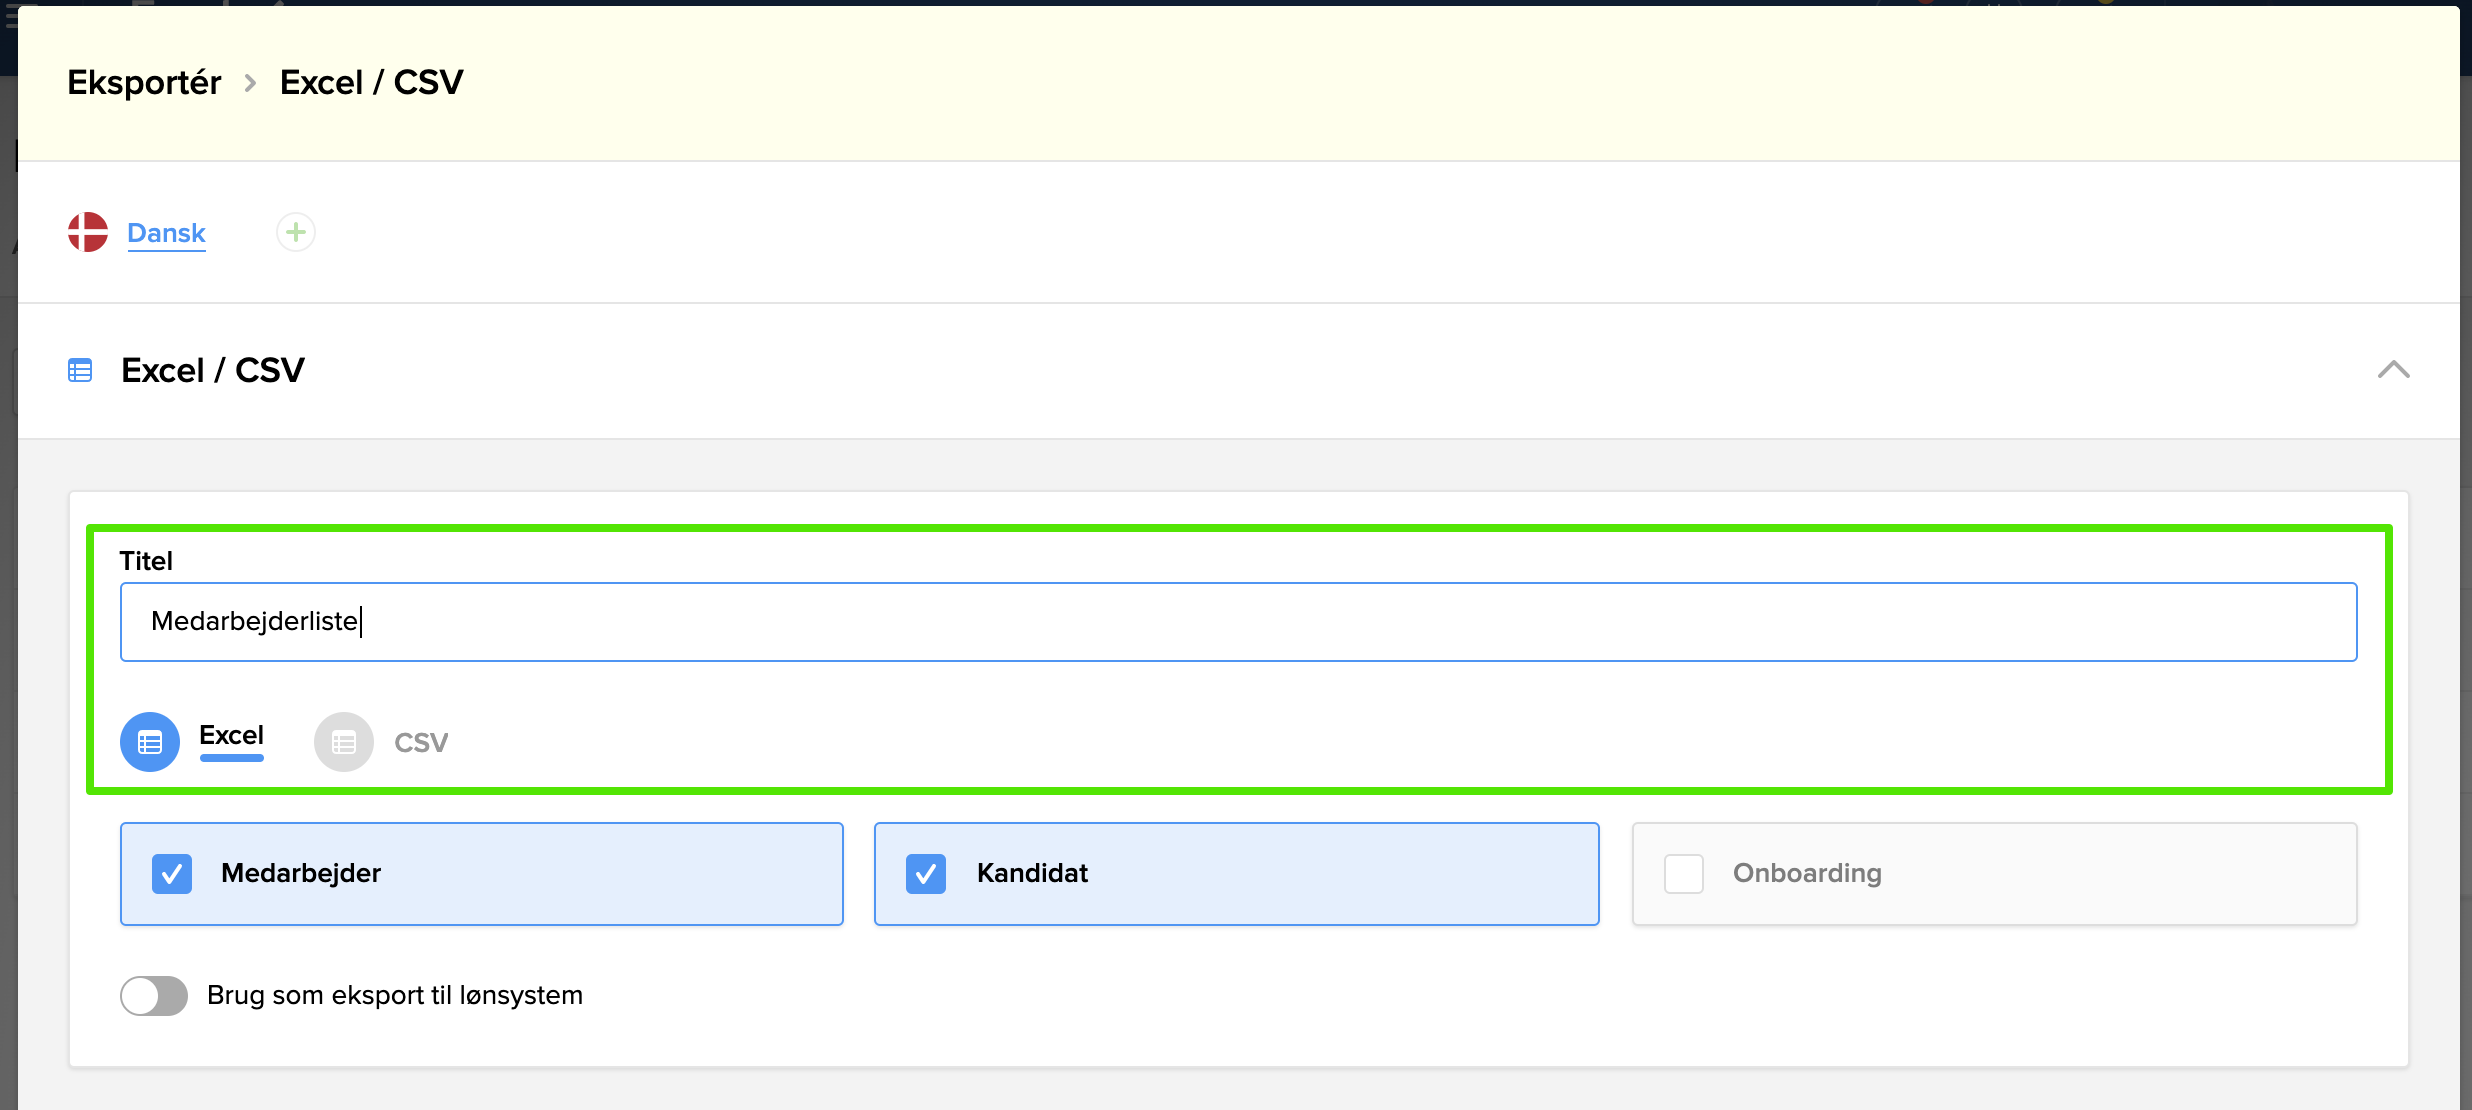Viewport: 2472px width, 1110px height.
Task: Collapse the Excel / CSV section chevron
Action: (2393, 370)
